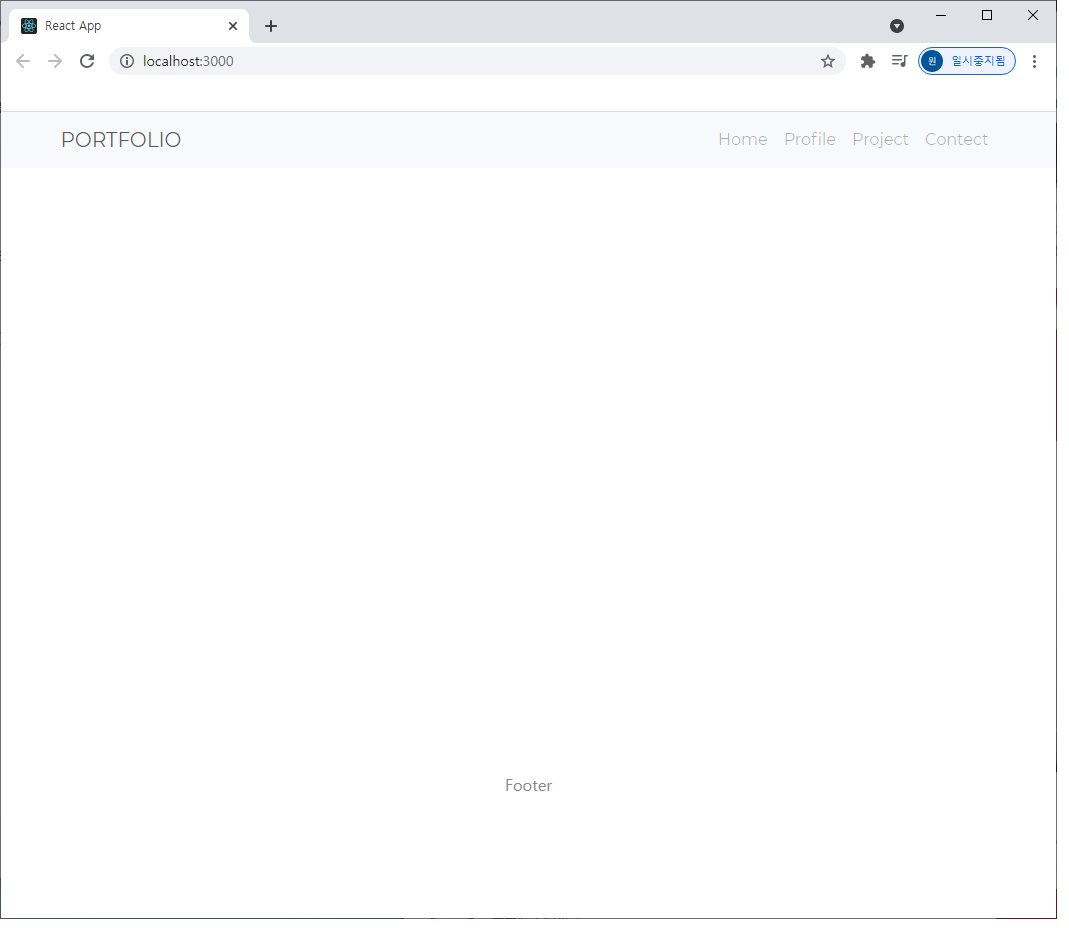Click the PORTFOLIO brand logo

coord(122,141)
